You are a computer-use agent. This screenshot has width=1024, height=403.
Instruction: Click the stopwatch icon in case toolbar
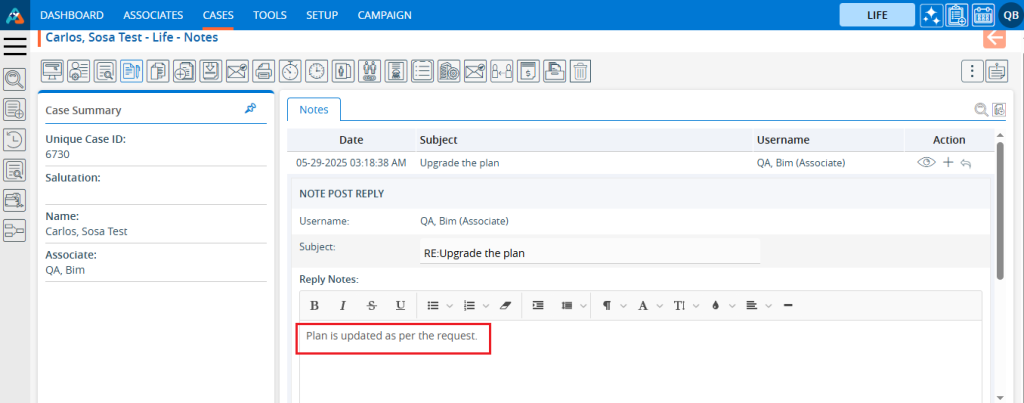290,71
